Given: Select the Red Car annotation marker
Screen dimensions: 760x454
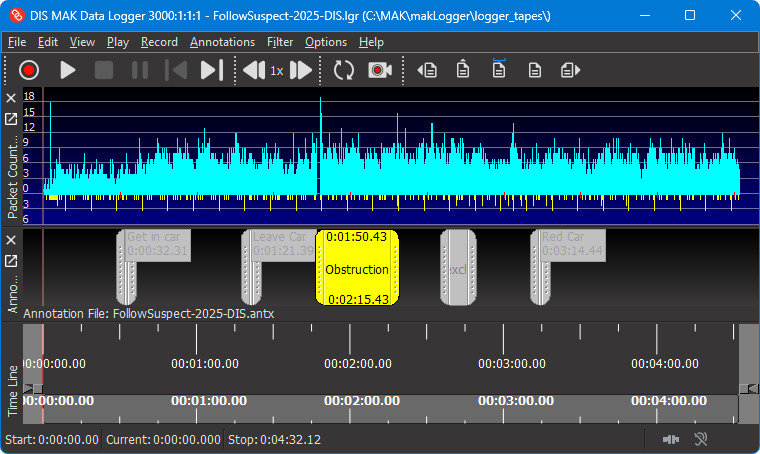Looking at the screenshot, I should (541, 268).
